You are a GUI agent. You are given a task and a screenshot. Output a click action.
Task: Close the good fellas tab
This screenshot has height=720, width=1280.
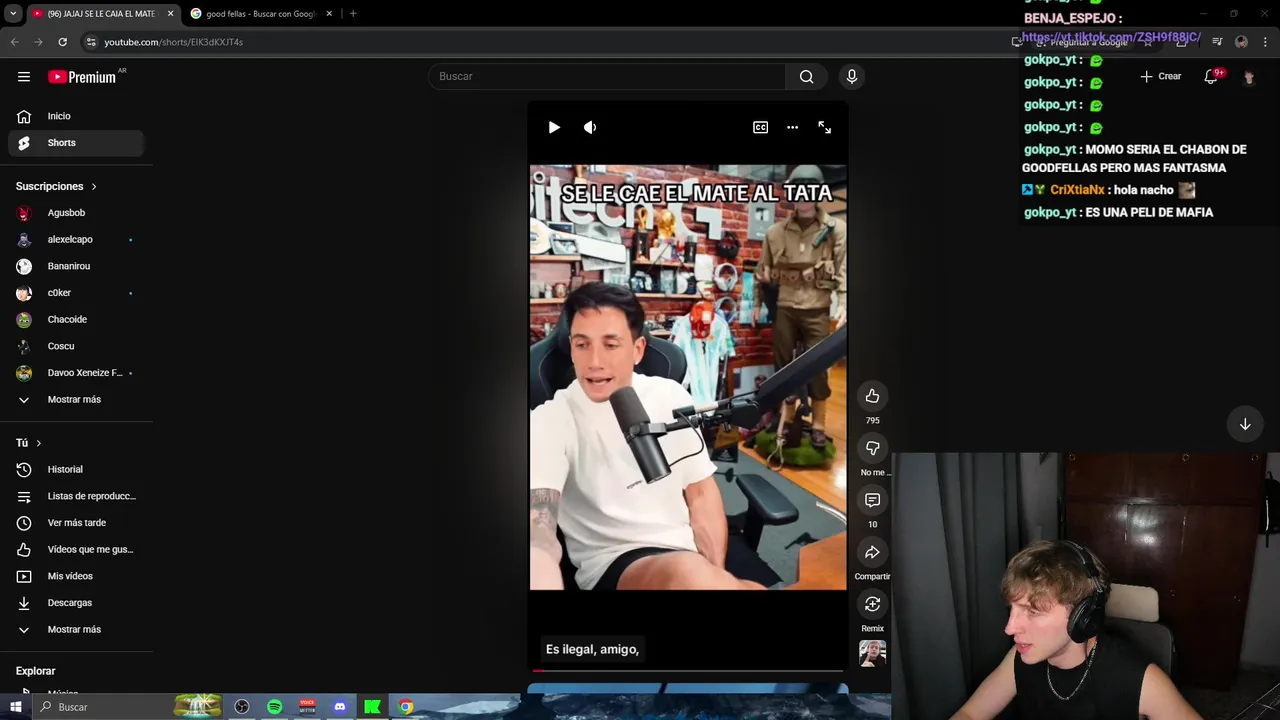coord(328,14)
